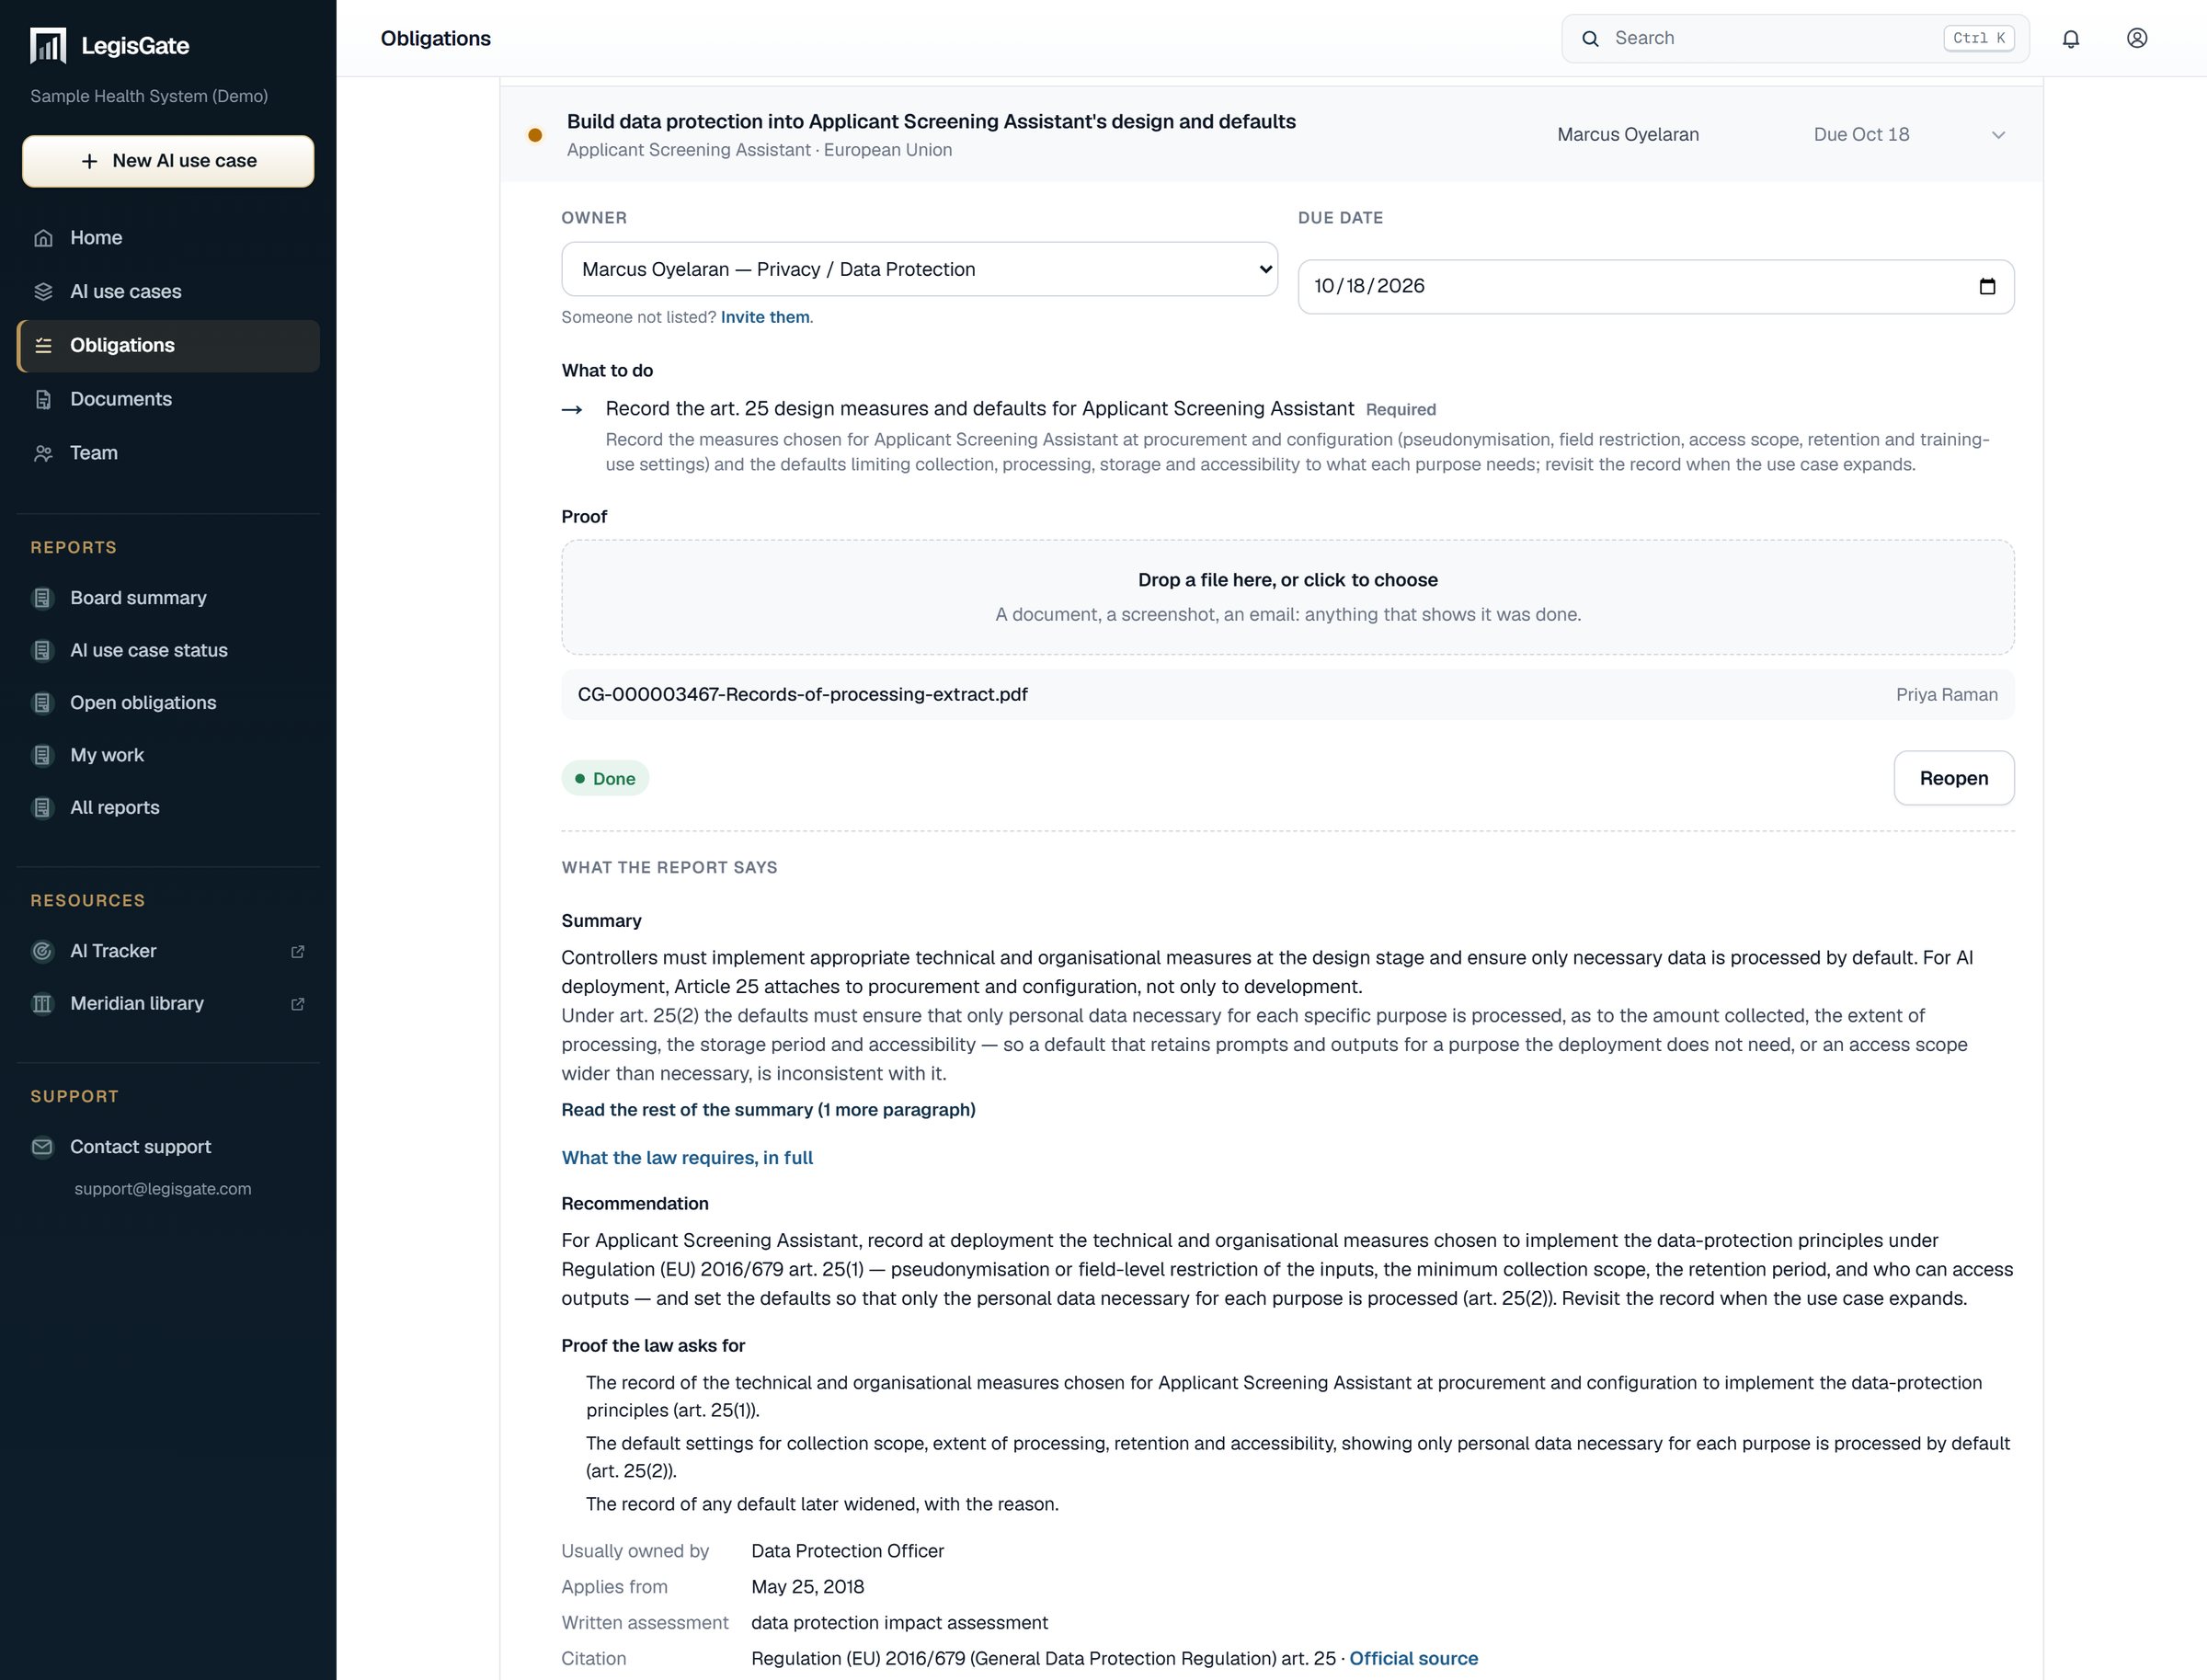Open notifications bell

click(x=2071, y=38)
